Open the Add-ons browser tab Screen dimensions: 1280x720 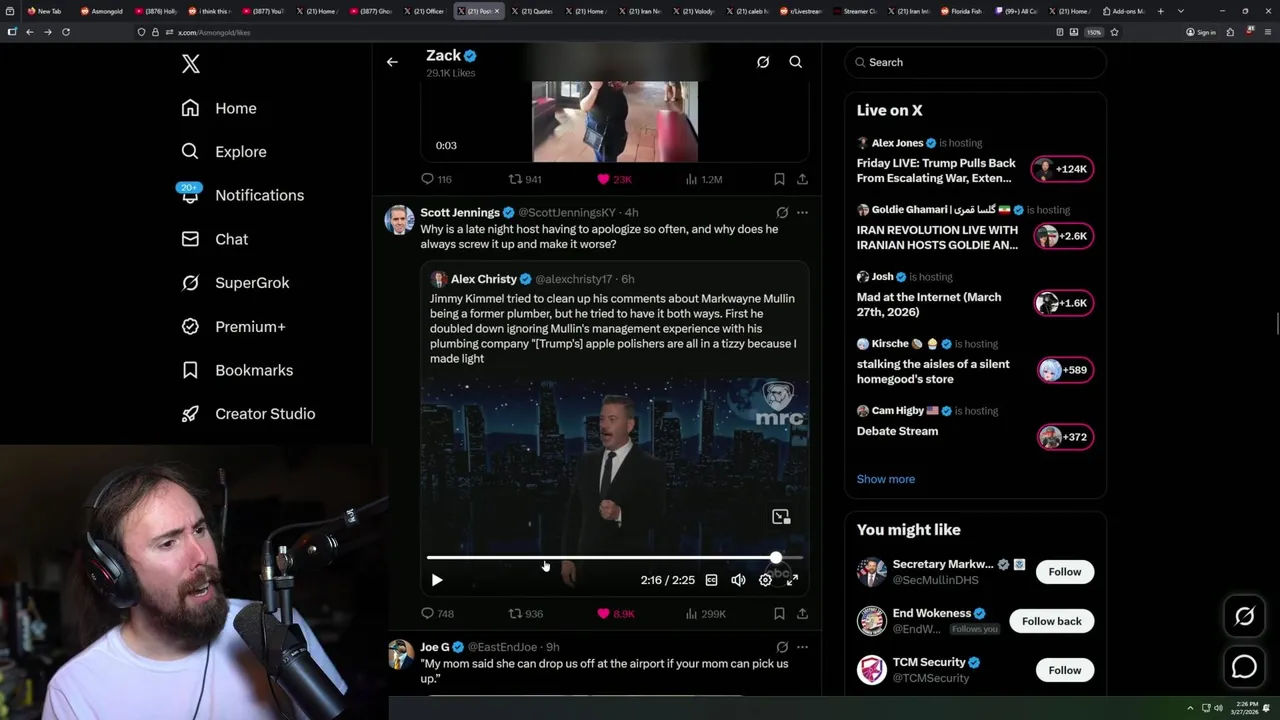[x=1122, y=11]
